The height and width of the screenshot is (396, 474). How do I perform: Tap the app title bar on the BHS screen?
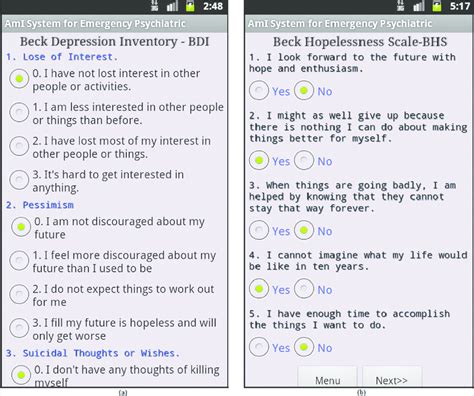(359, 23)
